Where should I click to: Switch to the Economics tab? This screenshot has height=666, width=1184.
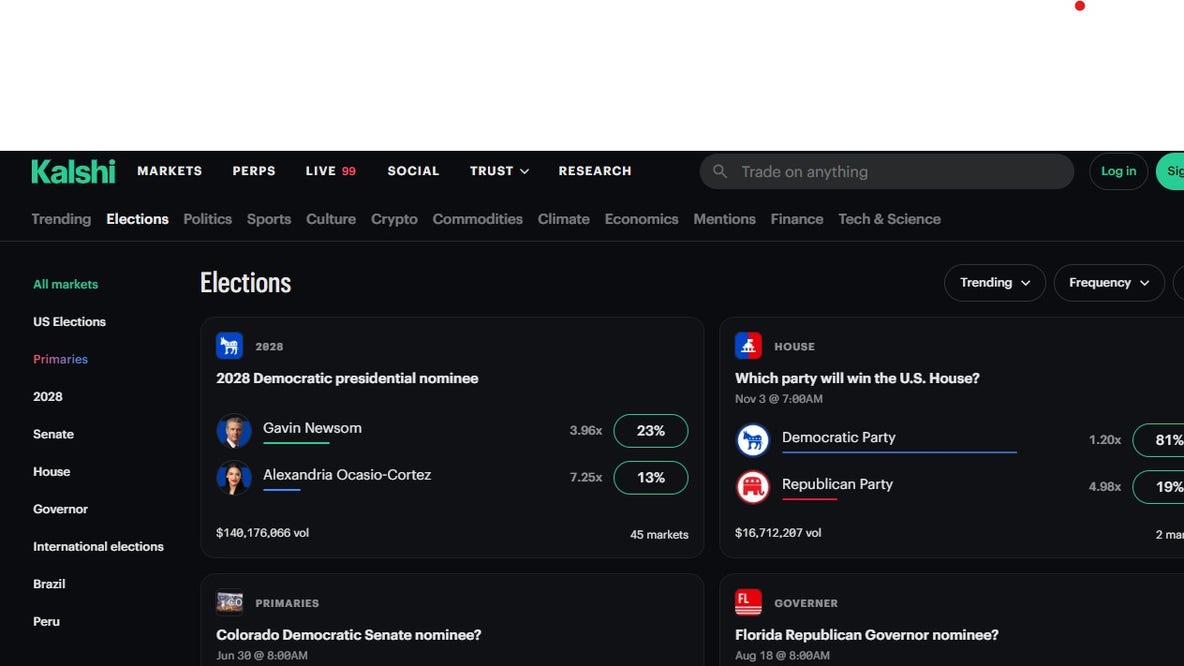point(641,219)
